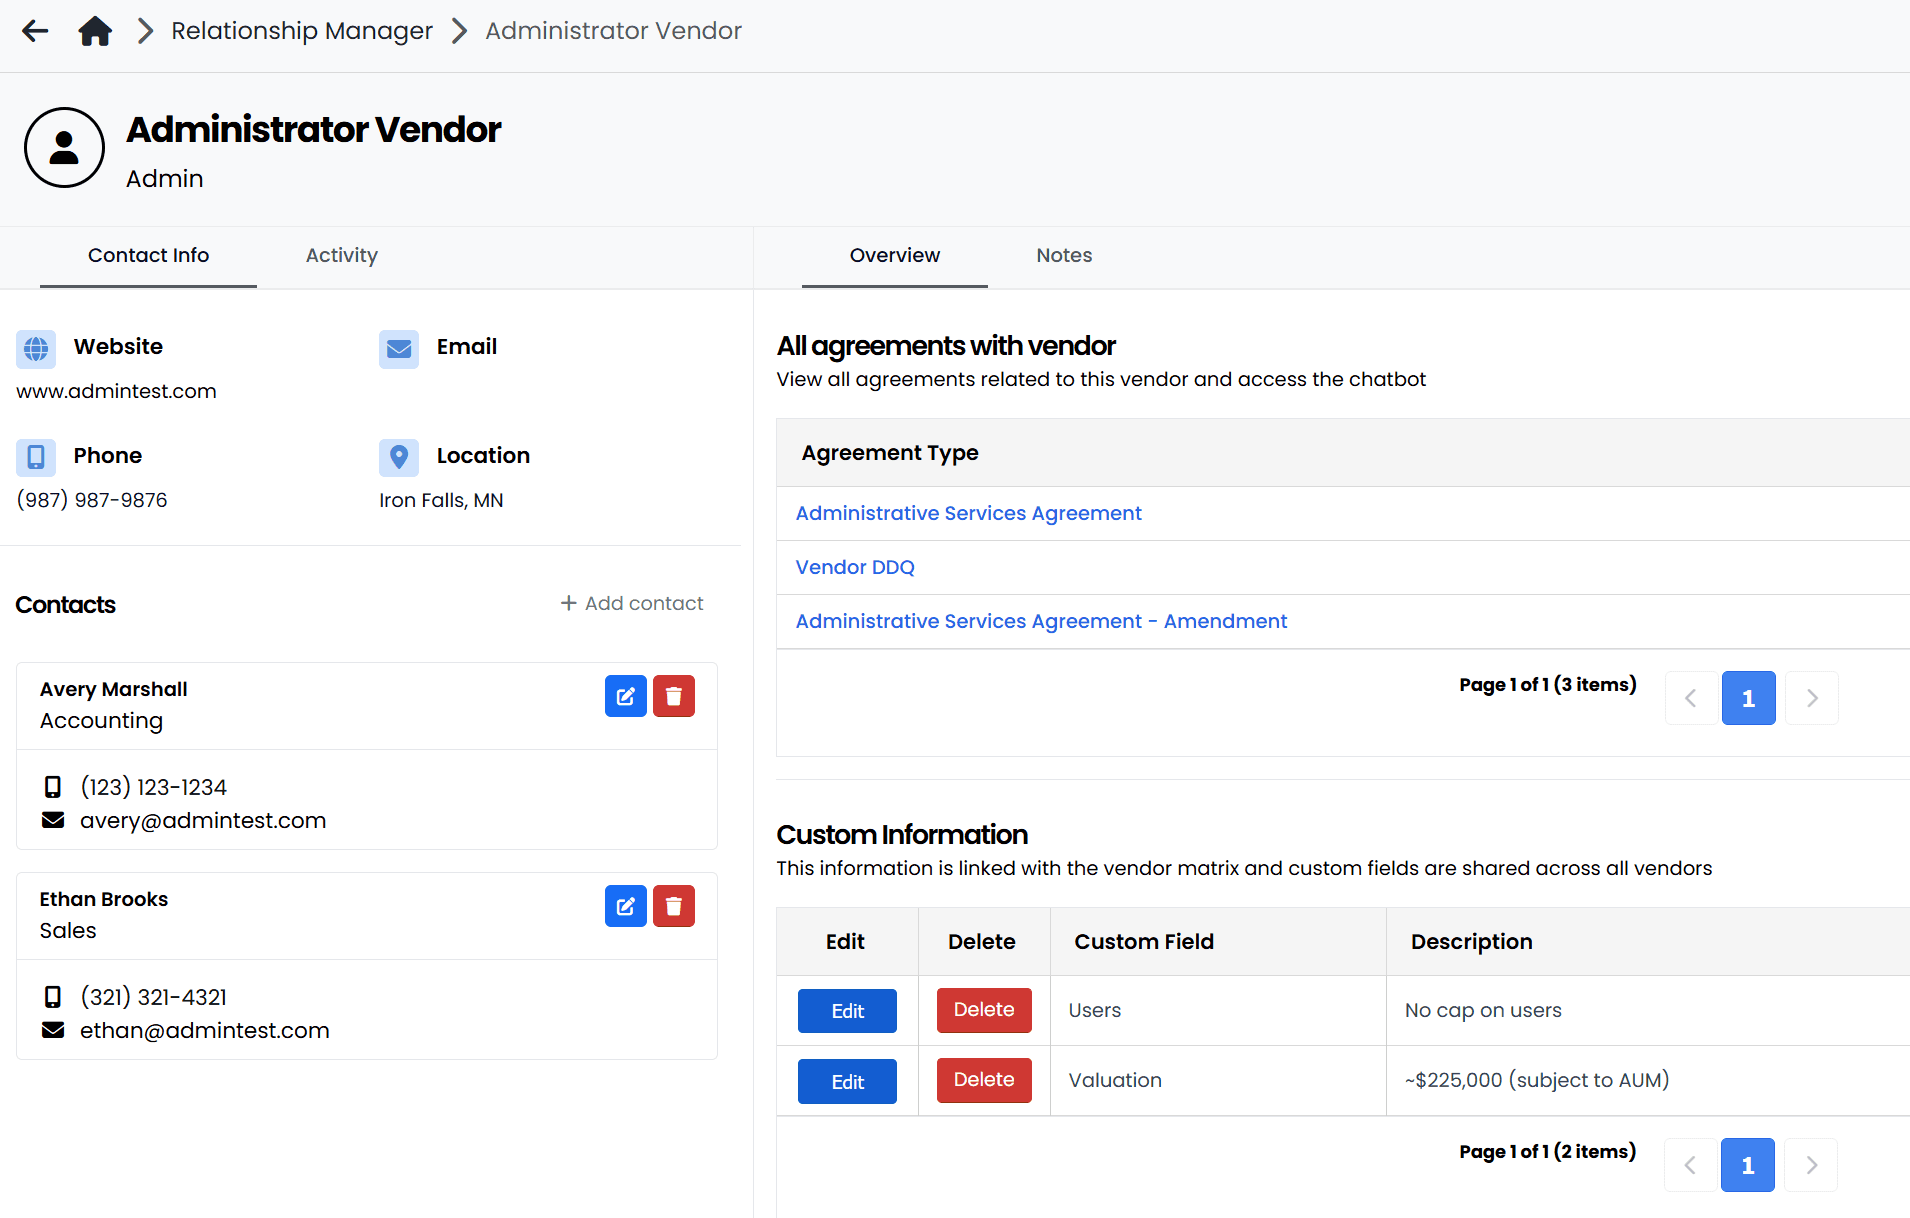
Task: Select page 1 of custom information
Action: coord(1748,1165)
